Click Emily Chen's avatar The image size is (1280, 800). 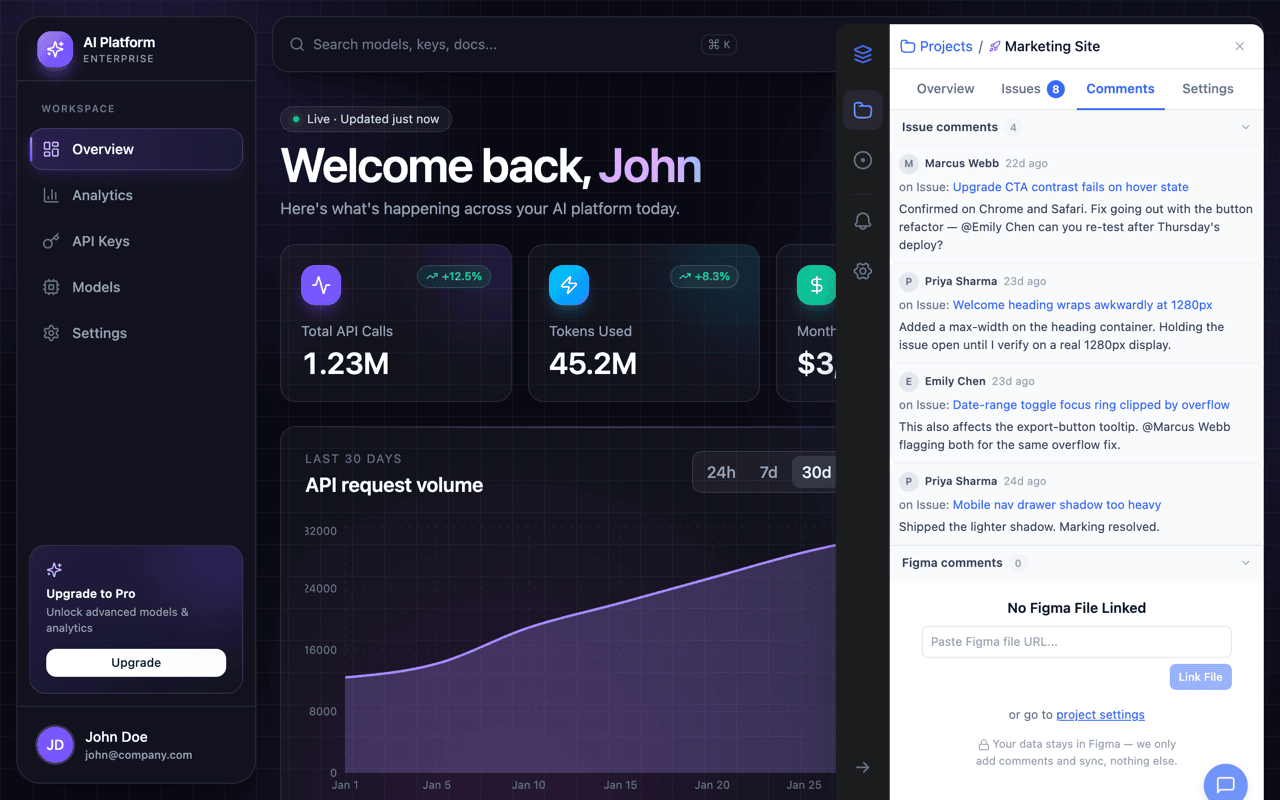[x=908, y=381]
